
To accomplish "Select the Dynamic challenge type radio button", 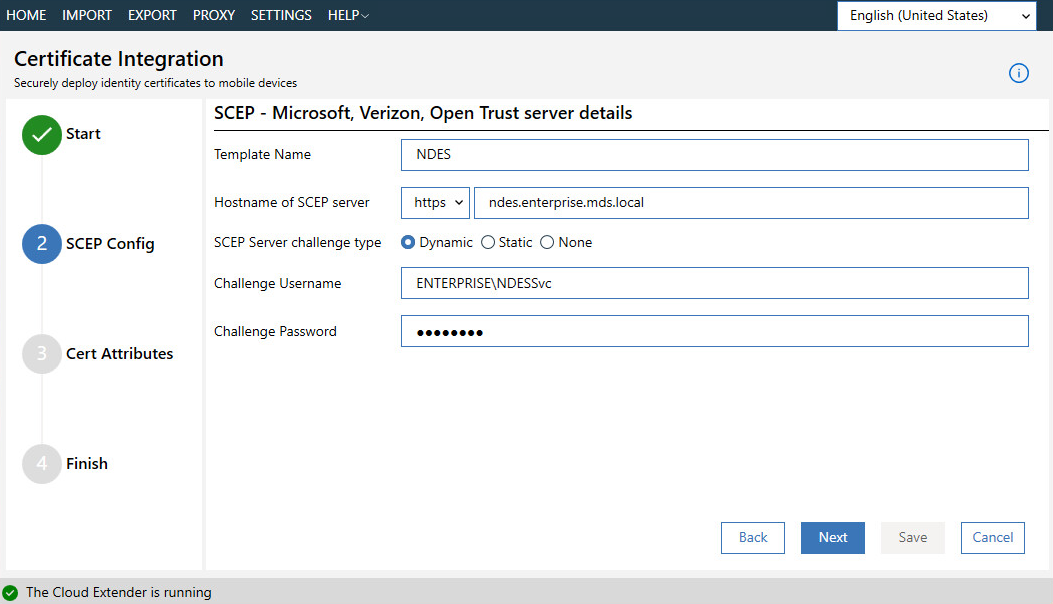I will tap(409, 242).
